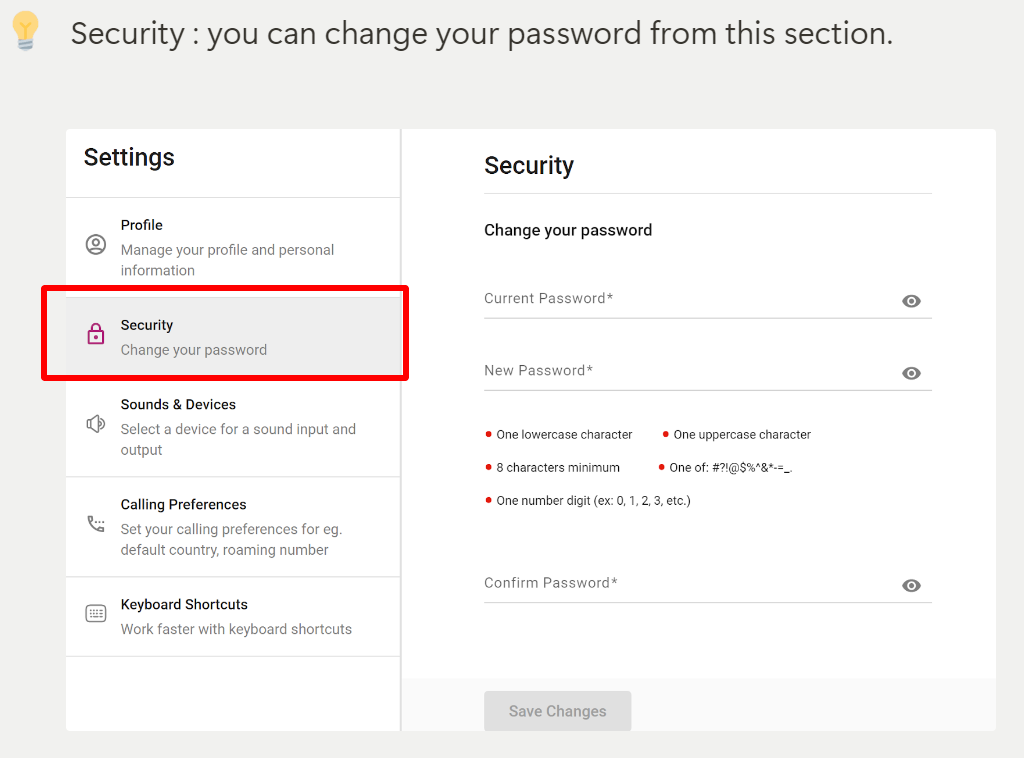The height and width of the screenshot is (758, 1024).
Task: Open the Sounds & Devices settings
Action: pos(233,427)
